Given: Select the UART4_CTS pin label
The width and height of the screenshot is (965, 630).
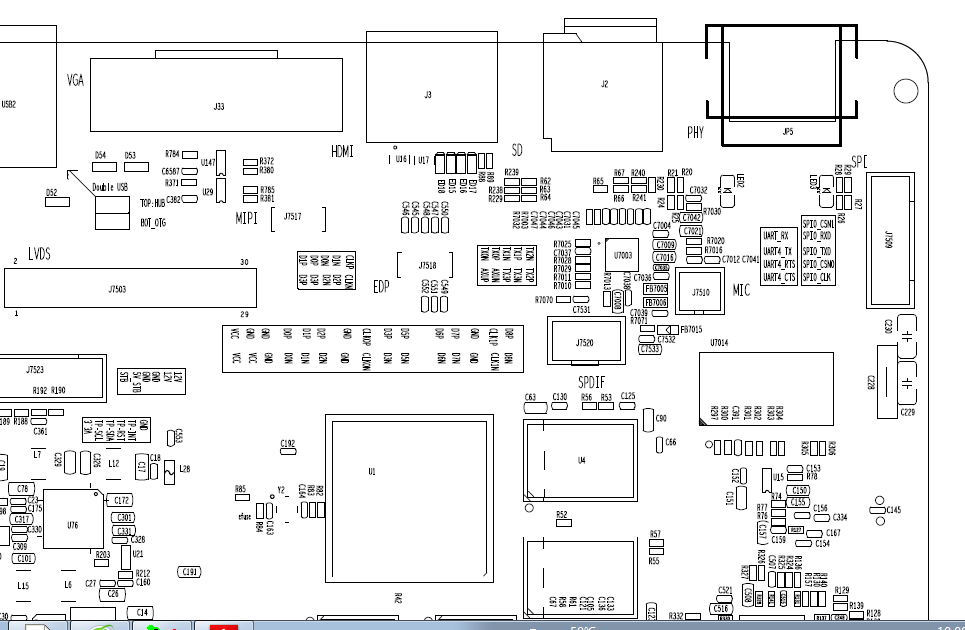Looking at the screenshot, I should 779,277.
